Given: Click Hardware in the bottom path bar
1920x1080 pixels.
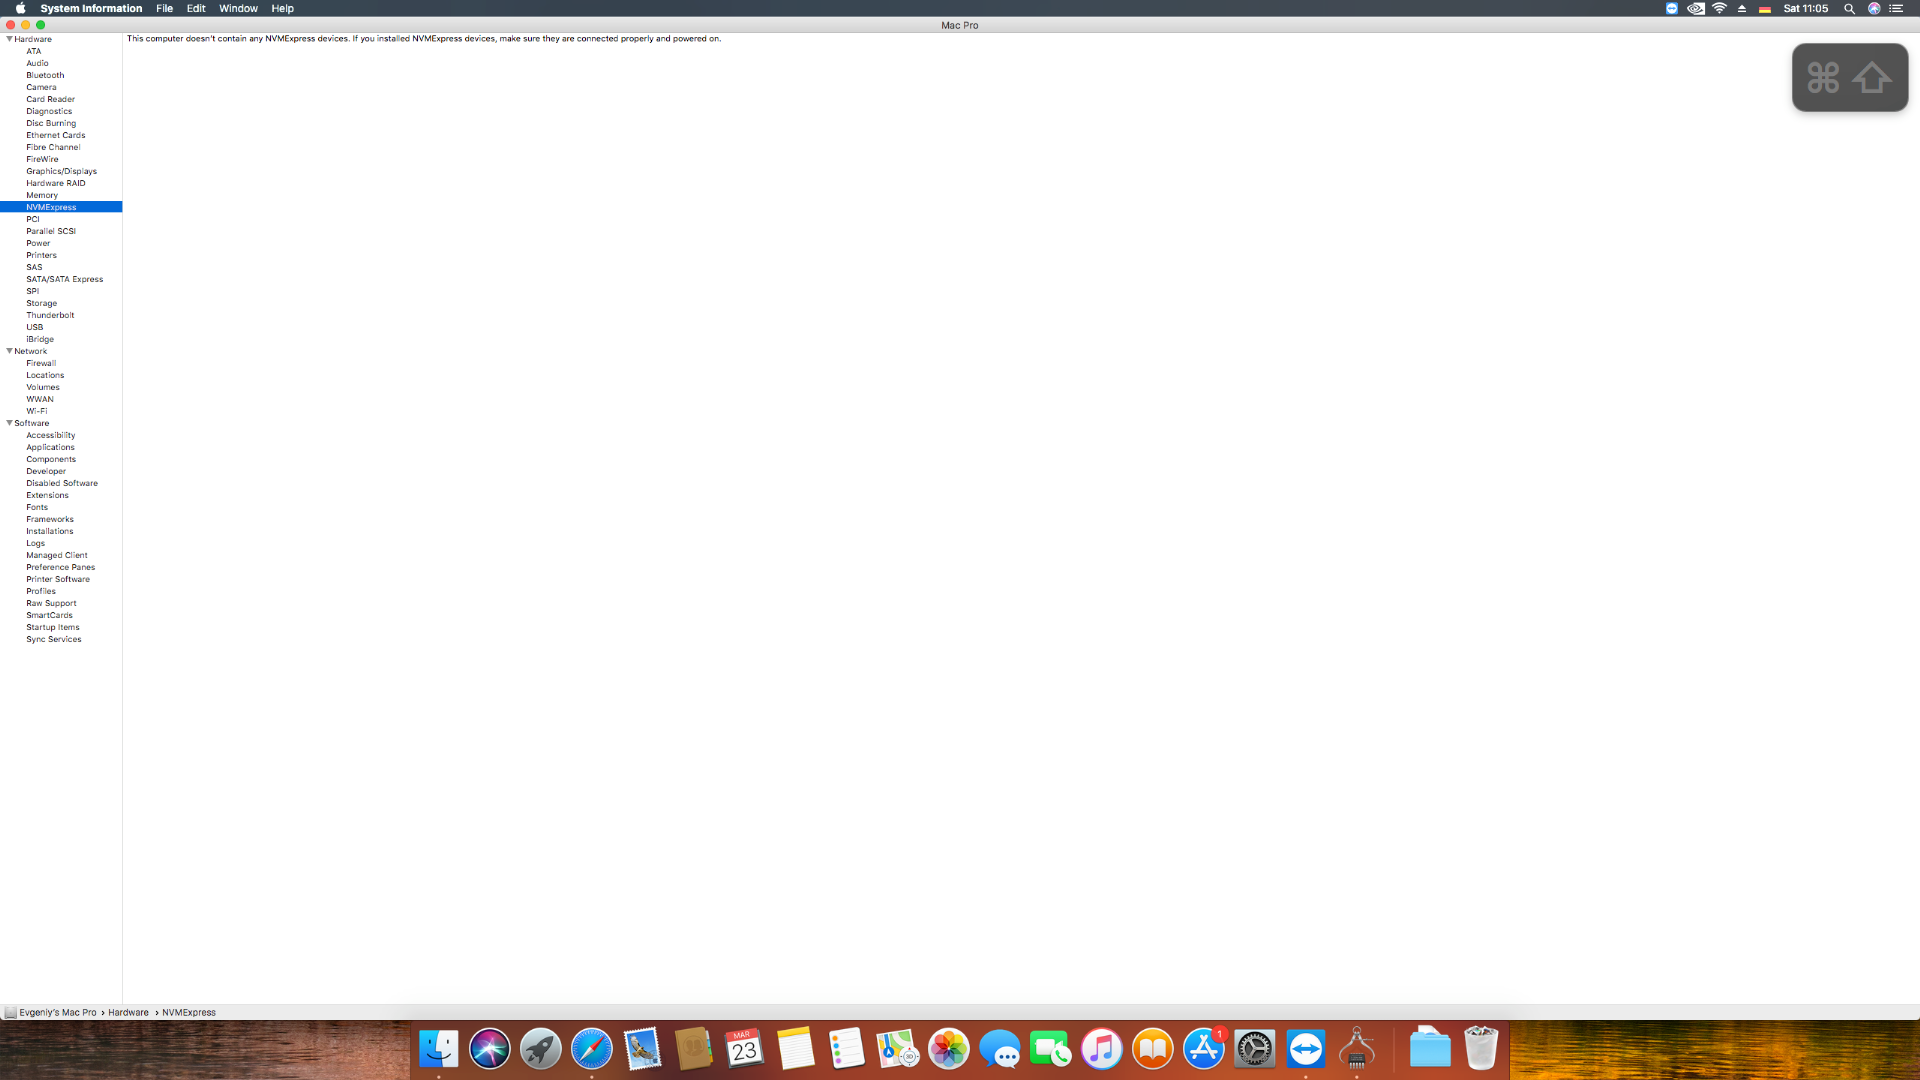Looking at the screenshot, I should [128, 1012].
